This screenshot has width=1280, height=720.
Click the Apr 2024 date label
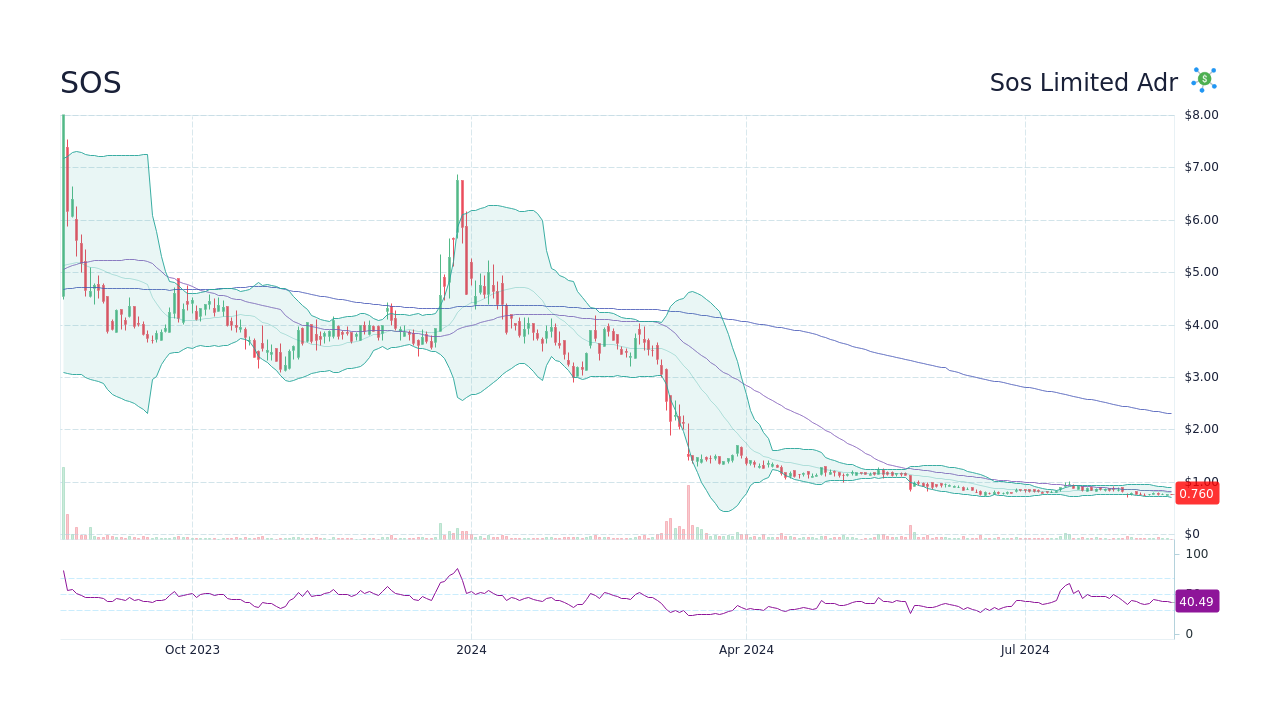click(746, 650)
